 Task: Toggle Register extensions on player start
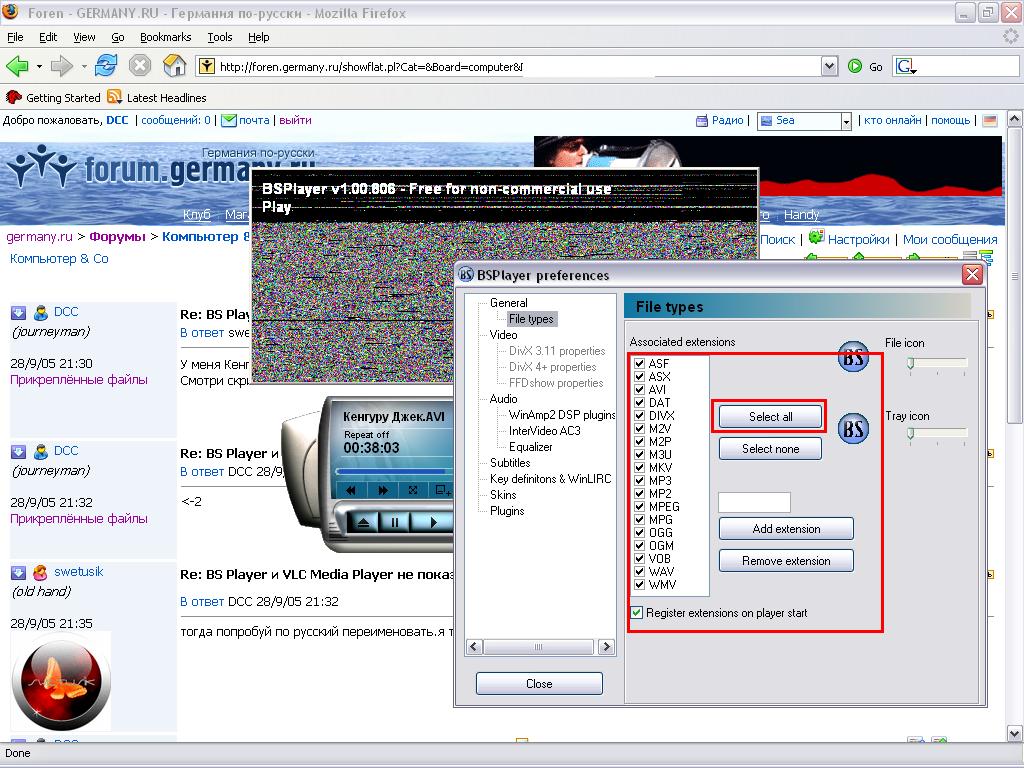click(x=637, y=613)
